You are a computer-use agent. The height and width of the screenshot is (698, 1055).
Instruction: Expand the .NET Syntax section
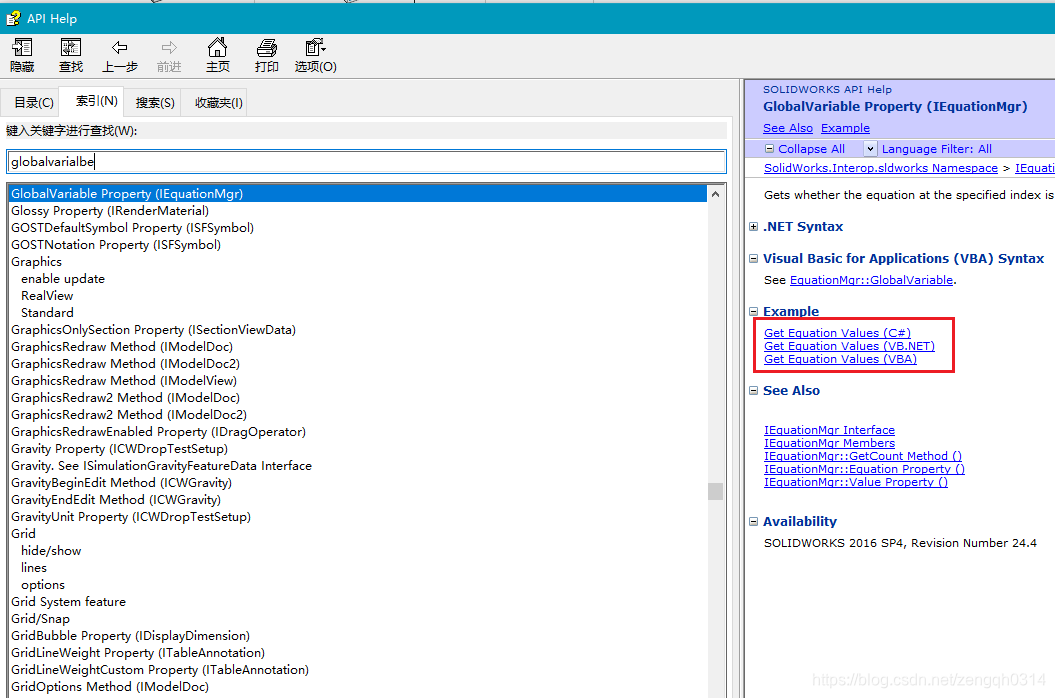(754, 227)
